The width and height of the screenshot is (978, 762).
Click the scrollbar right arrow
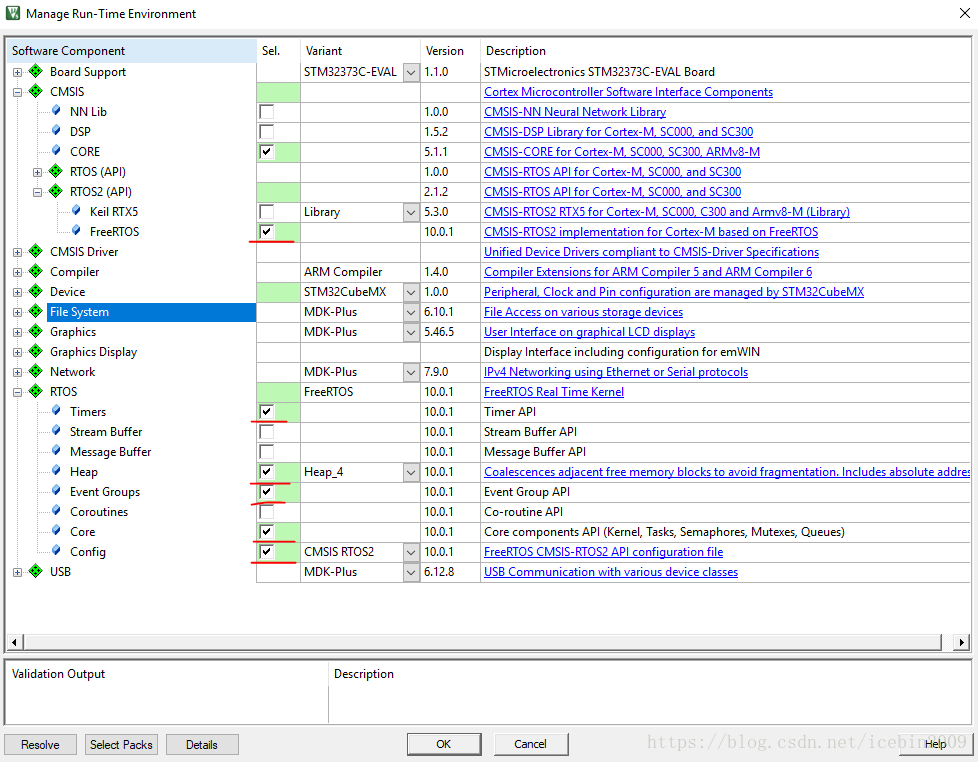(x=962, y=642)
